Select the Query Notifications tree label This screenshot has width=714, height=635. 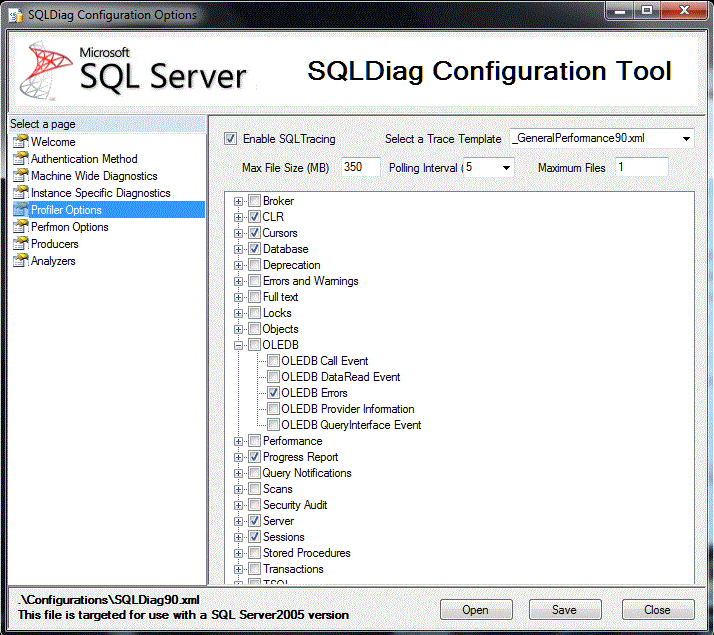306,473
